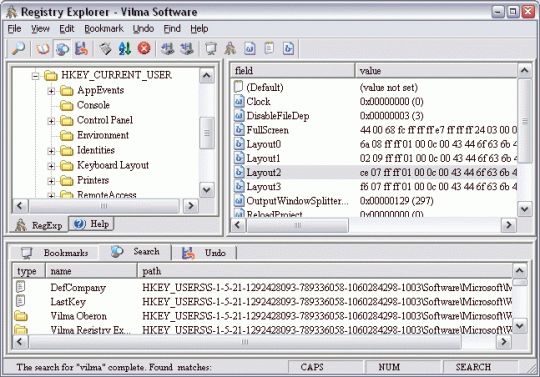The width and height of the screenshot is (540, 377).
Task: Select the Environment key in the tree
Action: (103, 135)
